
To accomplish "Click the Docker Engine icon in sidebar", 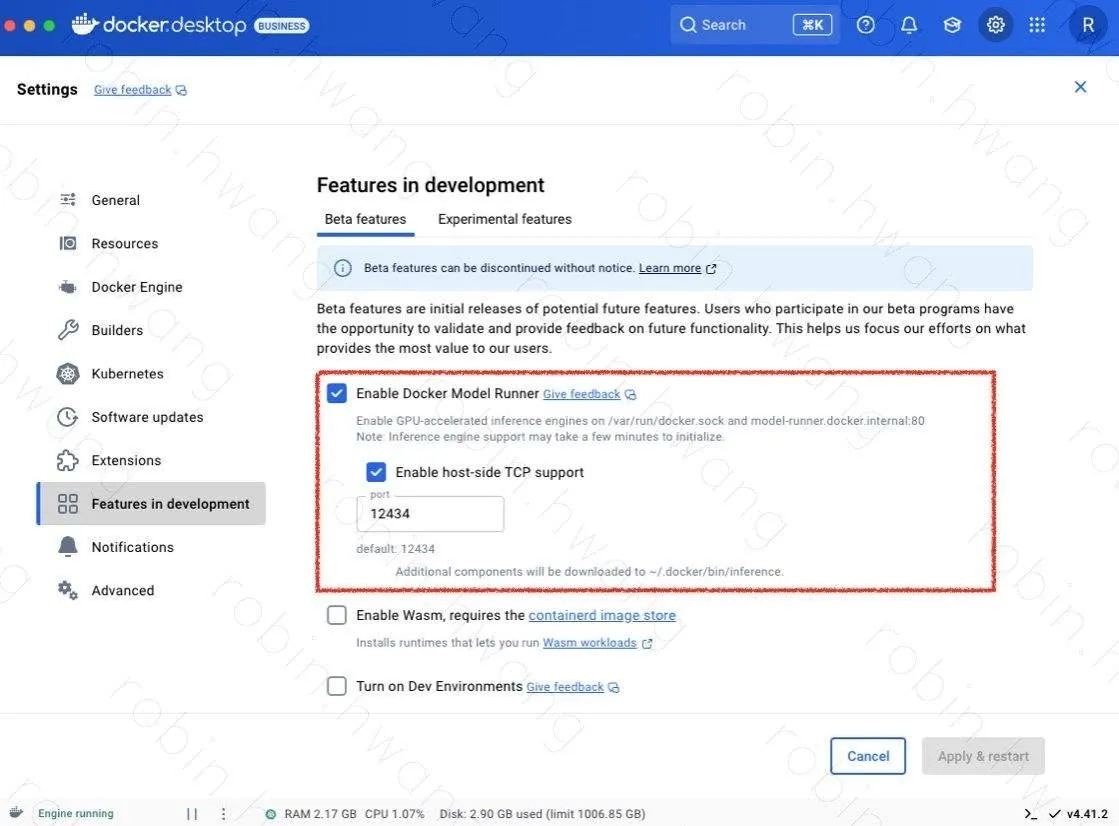I will pyautogui.click(x=68, y=287).
